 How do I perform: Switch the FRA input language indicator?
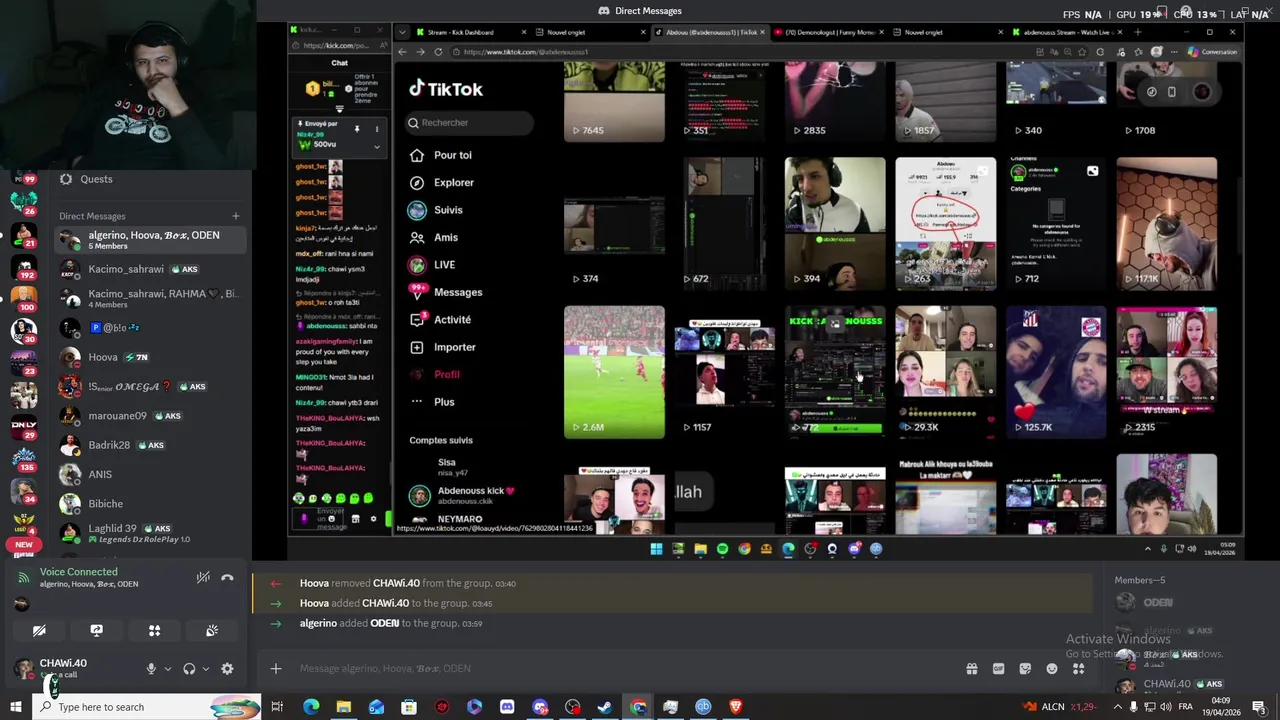tap(1185, 707)
